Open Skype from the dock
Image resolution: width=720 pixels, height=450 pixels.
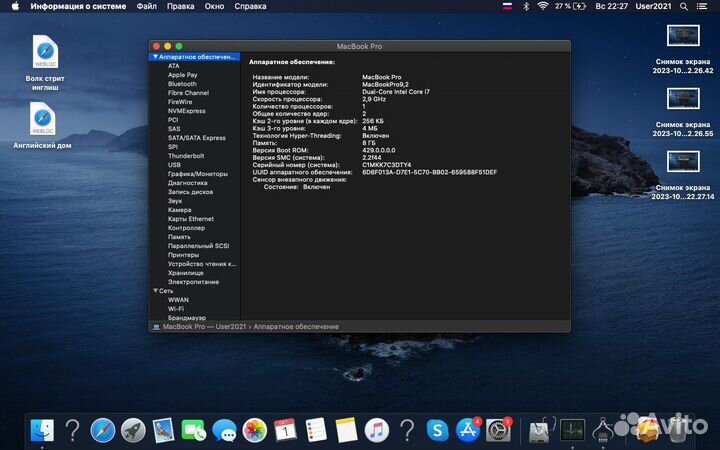pyautogui.click(x=437, y=431)
